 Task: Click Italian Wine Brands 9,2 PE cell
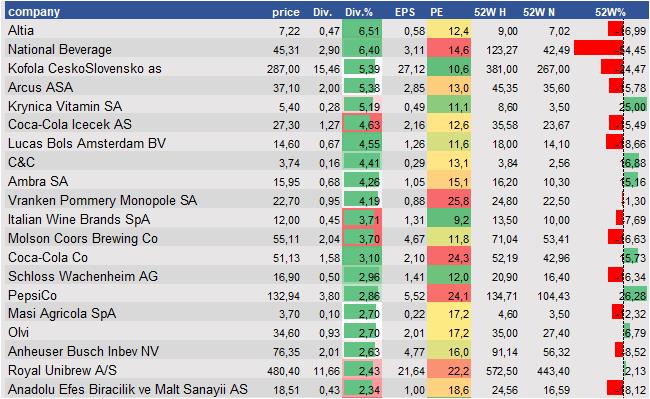[449, 220]
